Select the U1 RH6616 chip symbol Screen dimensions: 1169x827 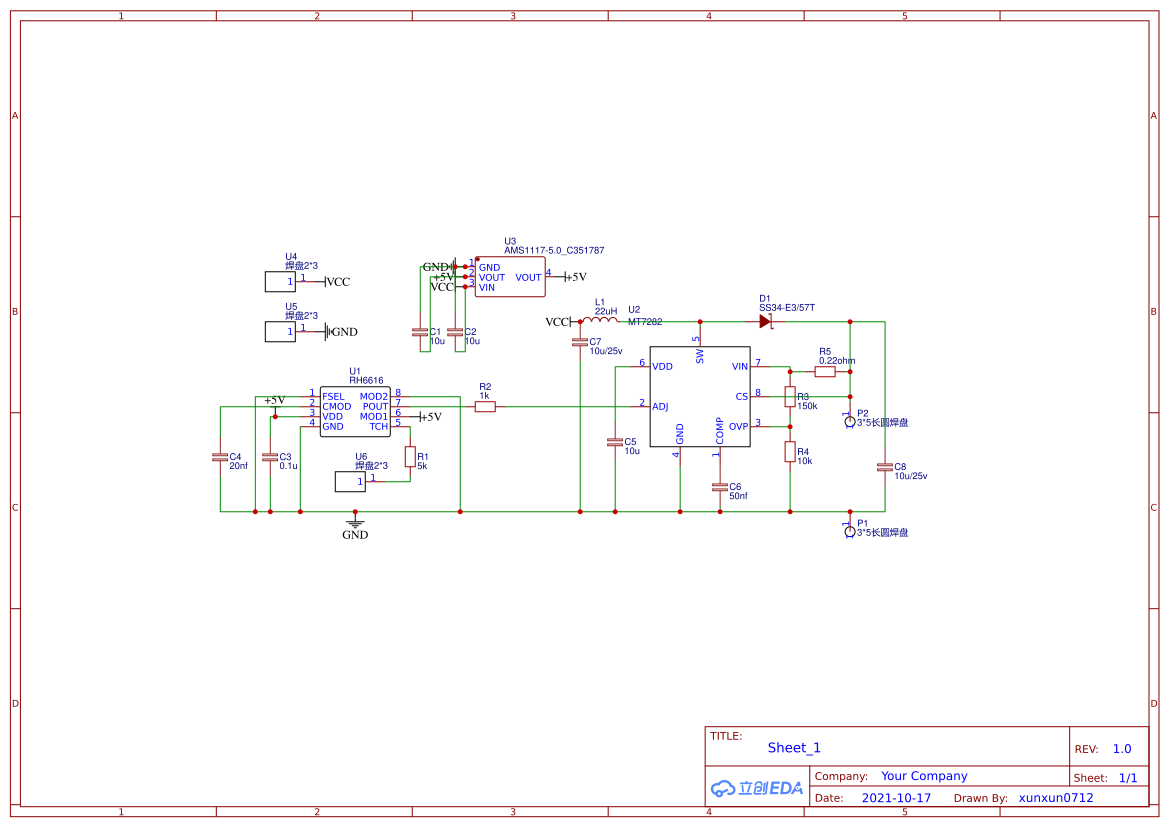[x=355, y=412]
